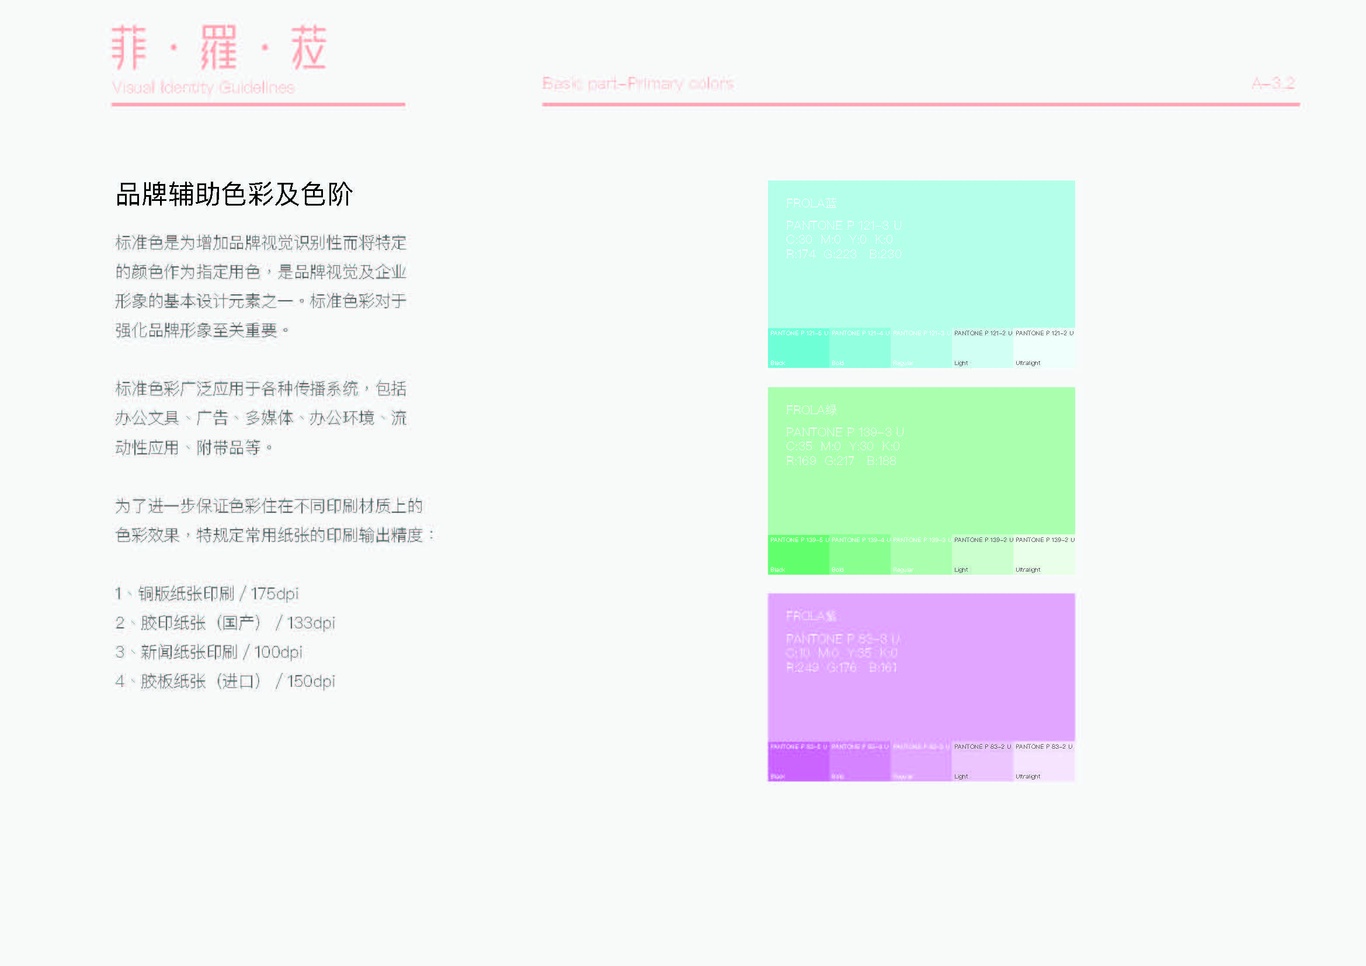The image size is (1366, 966).
Task: Click the line starting 标准色是为增加品牌视觉
Action: click(261, 243)
